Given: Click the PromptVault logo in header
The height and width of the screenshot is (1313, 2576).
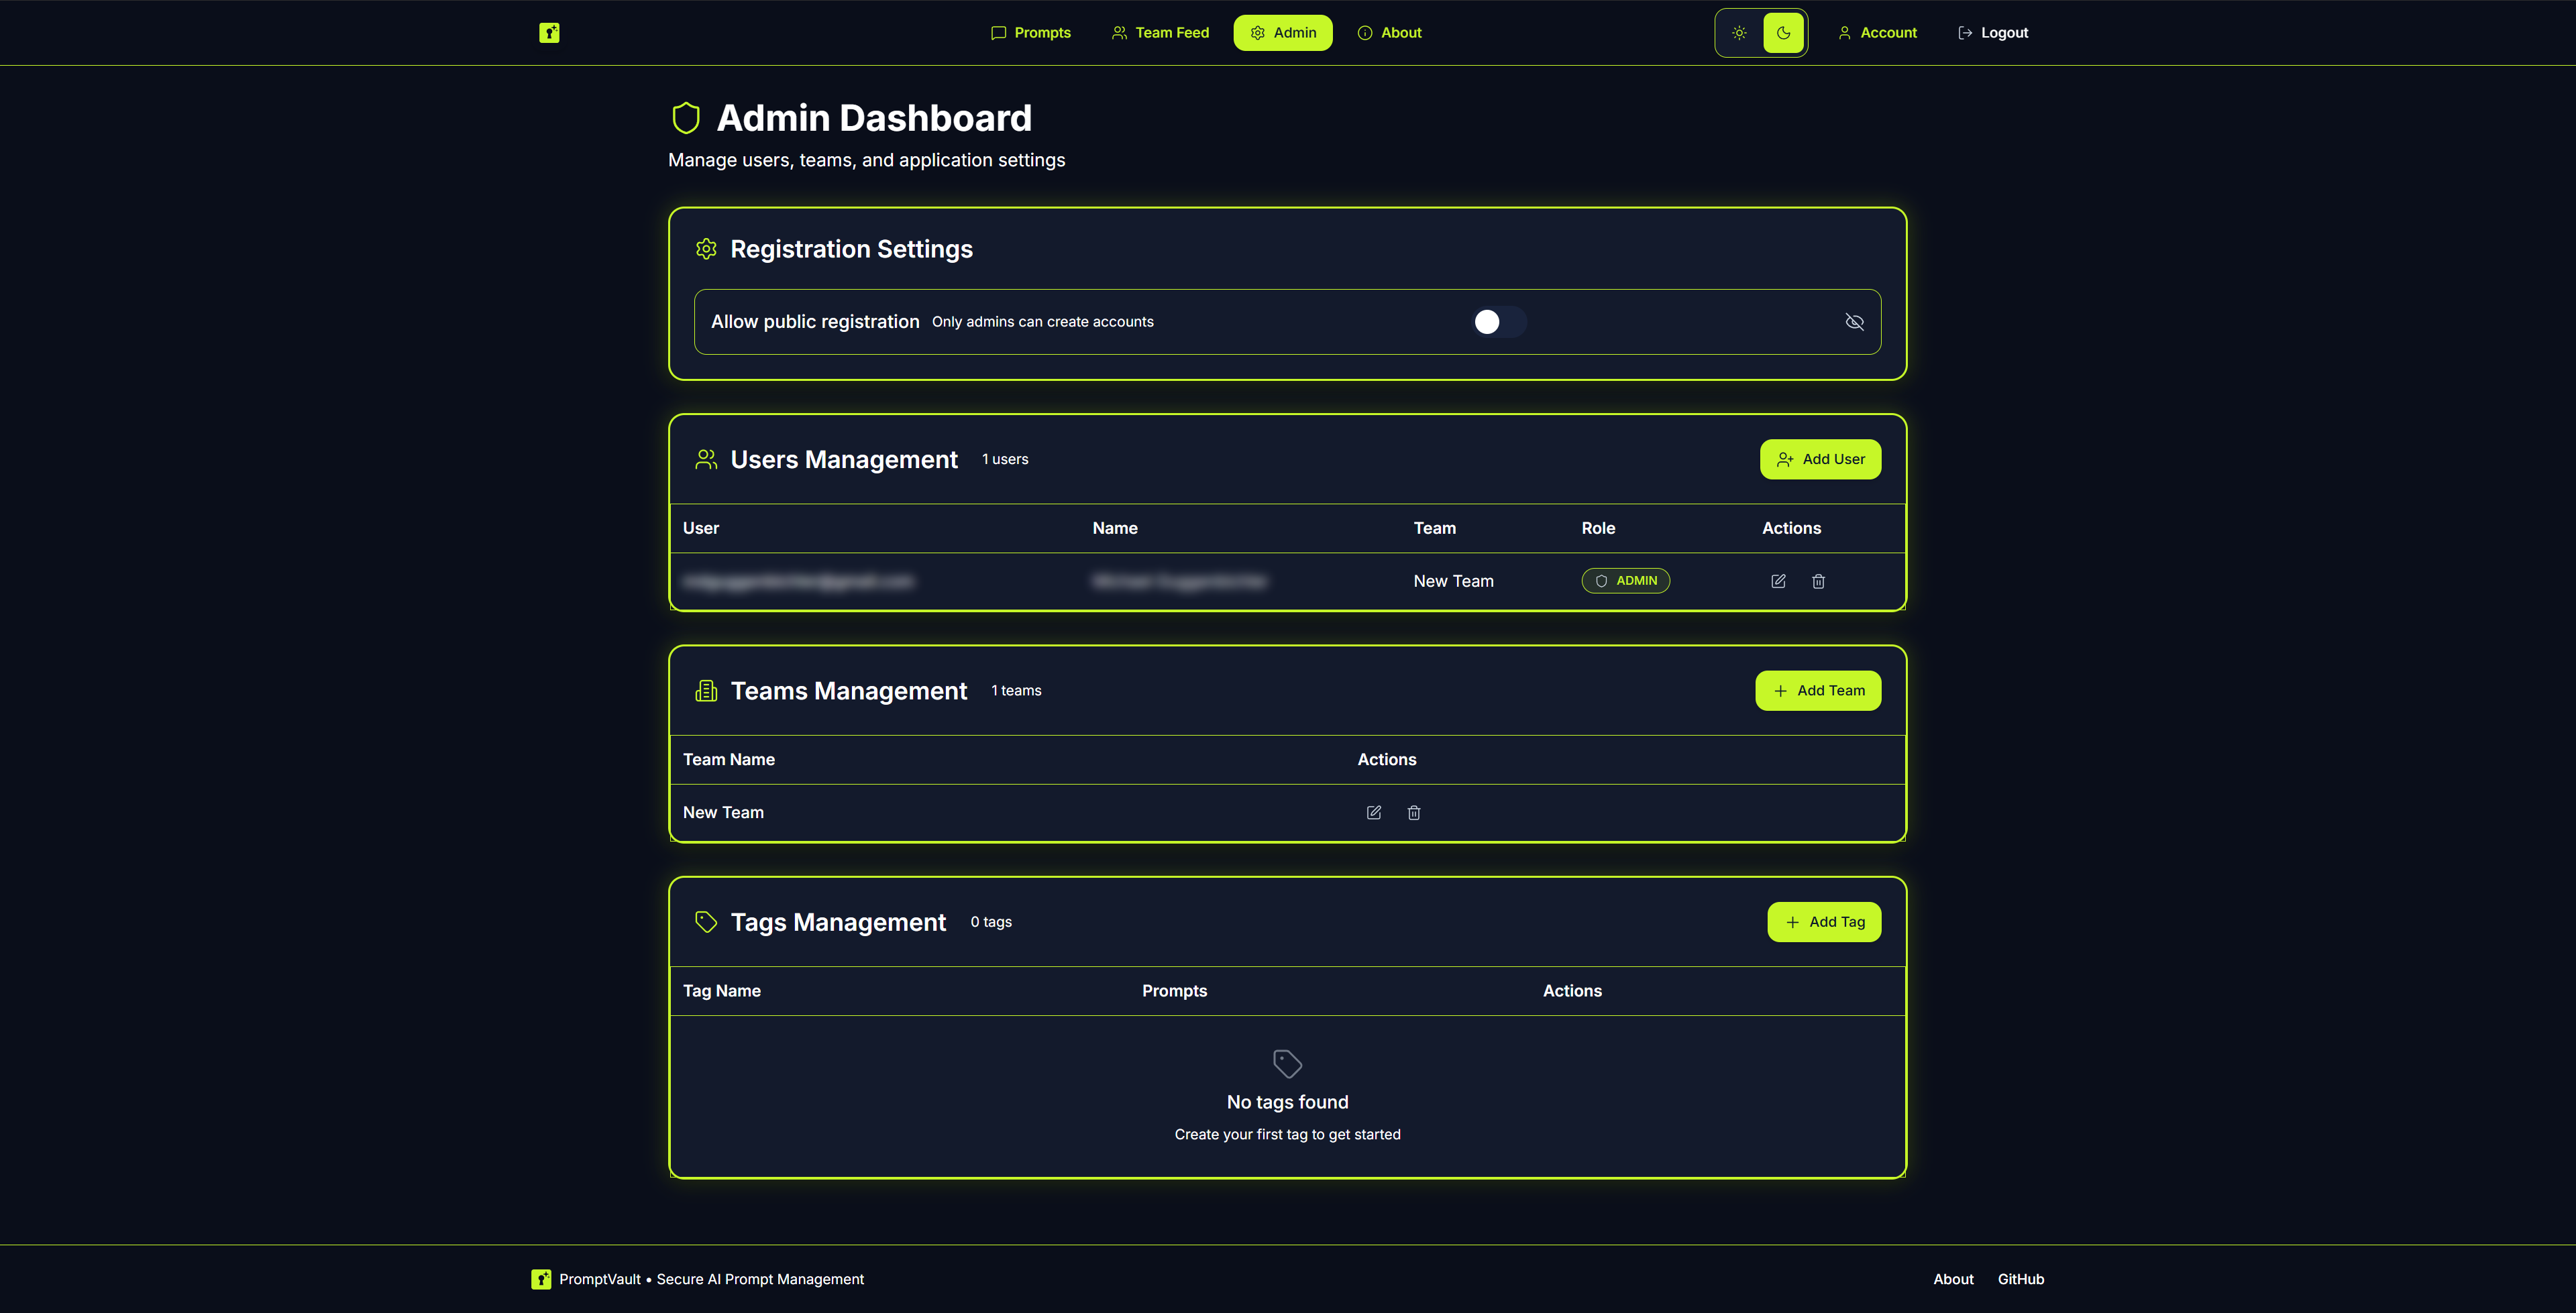Looking at the screenshot, I should pyautogui.click(x=549, y=33).
